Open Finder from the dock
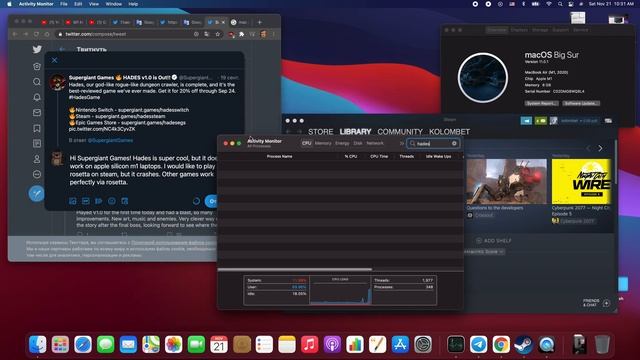Screen dimensions: 640x360 coord(38,344)
